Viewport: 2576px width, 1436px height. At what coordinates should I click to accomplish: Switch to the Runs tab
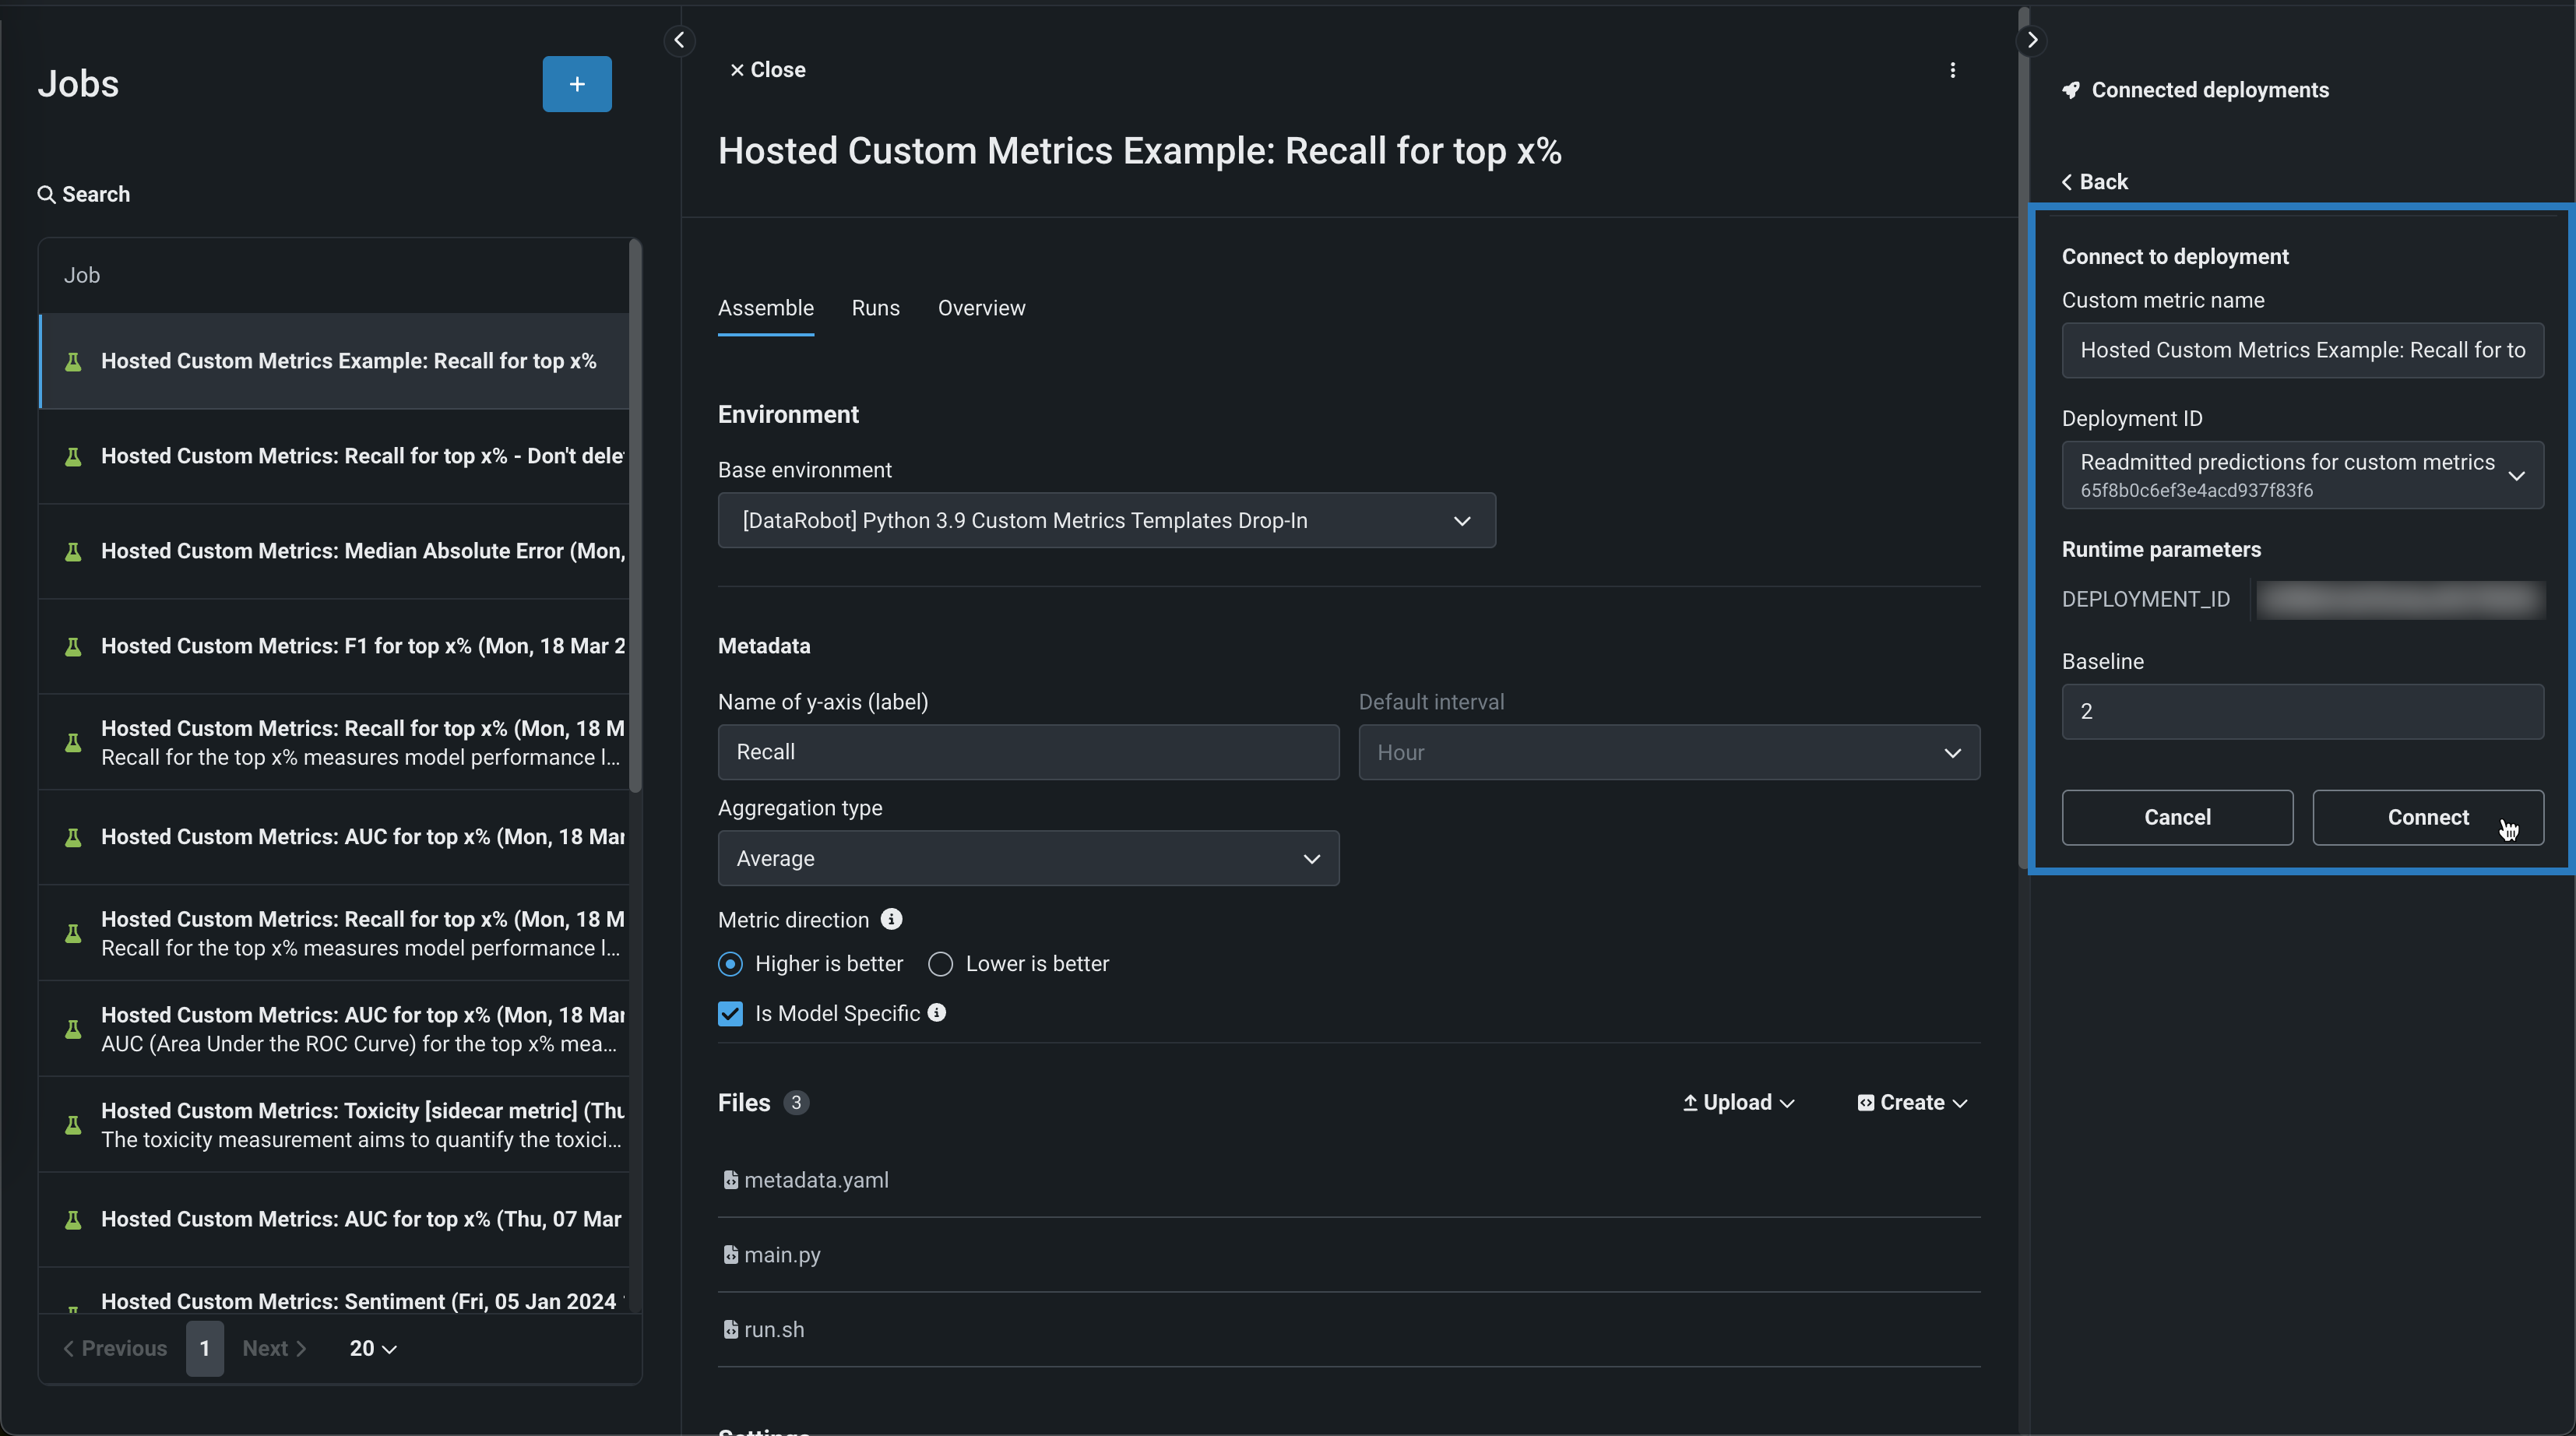coord(875,308)
